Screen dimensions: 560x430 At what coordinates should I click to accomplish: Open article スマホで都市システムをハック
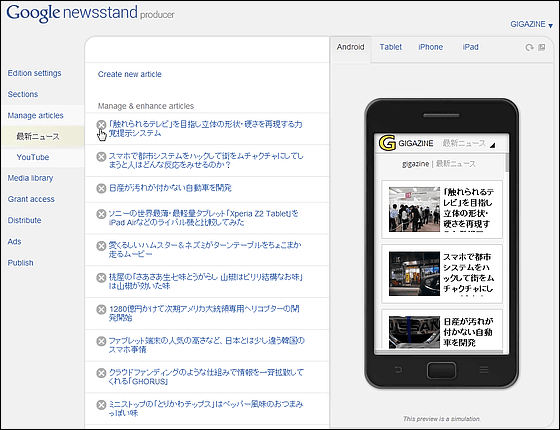pos(206,160)
